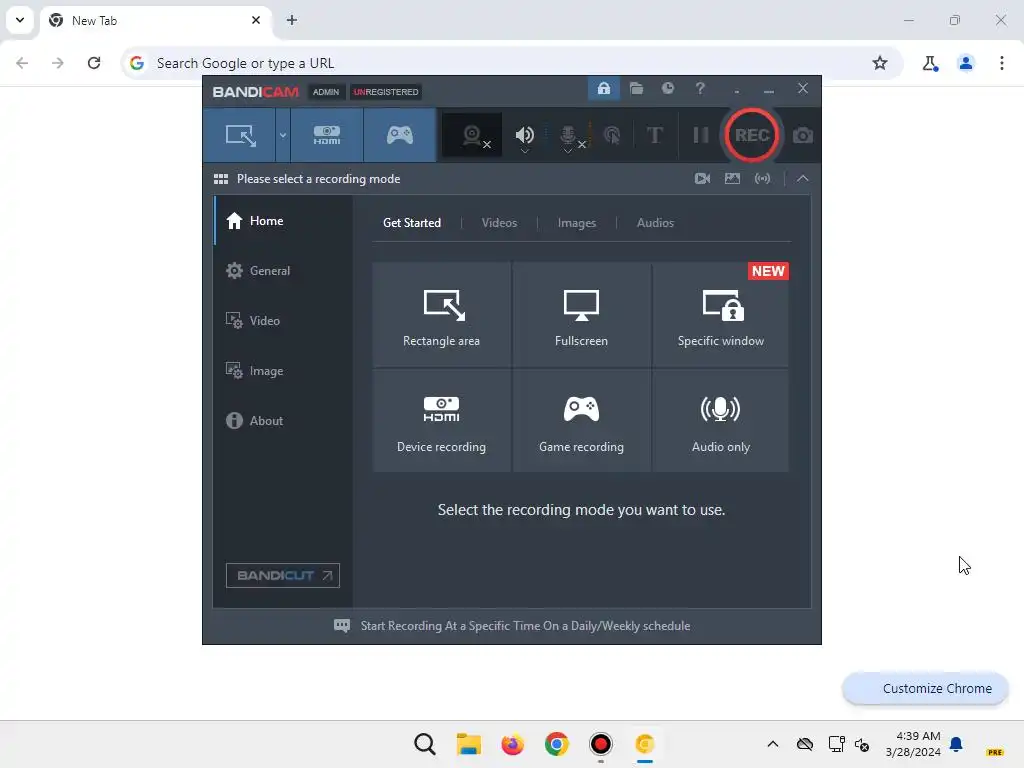Expand microphone settings chevron under mic icon
Screen dimensions: 1024x768
[568, 151]
